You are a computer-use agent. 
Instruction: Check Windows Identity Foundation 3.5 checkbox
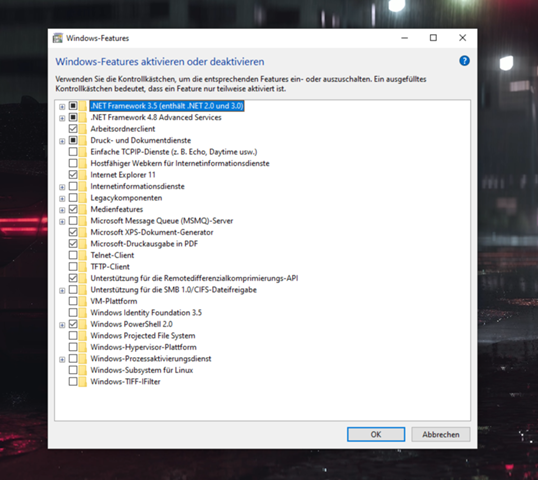click(x=73, y=313)
